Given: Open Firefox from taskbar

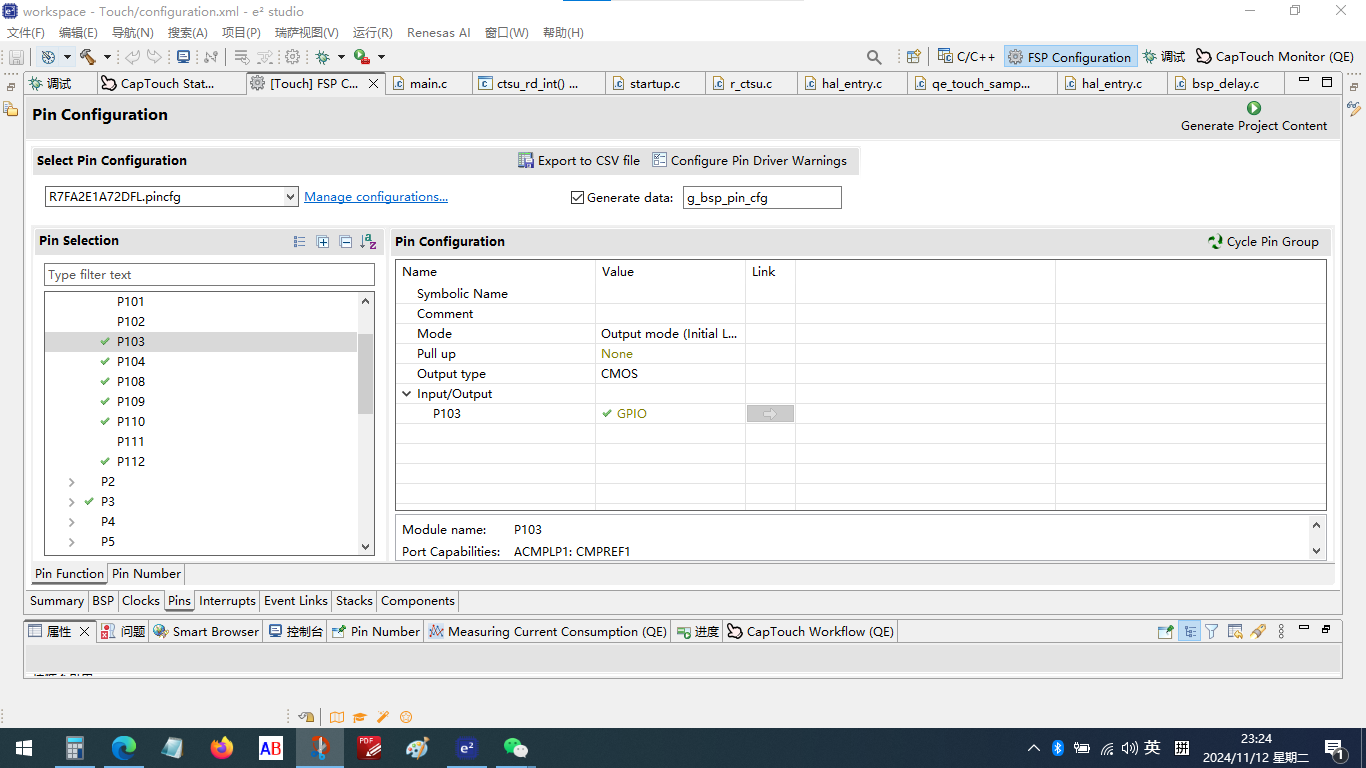Looking at the screenshot, I should tap(222, 748).
